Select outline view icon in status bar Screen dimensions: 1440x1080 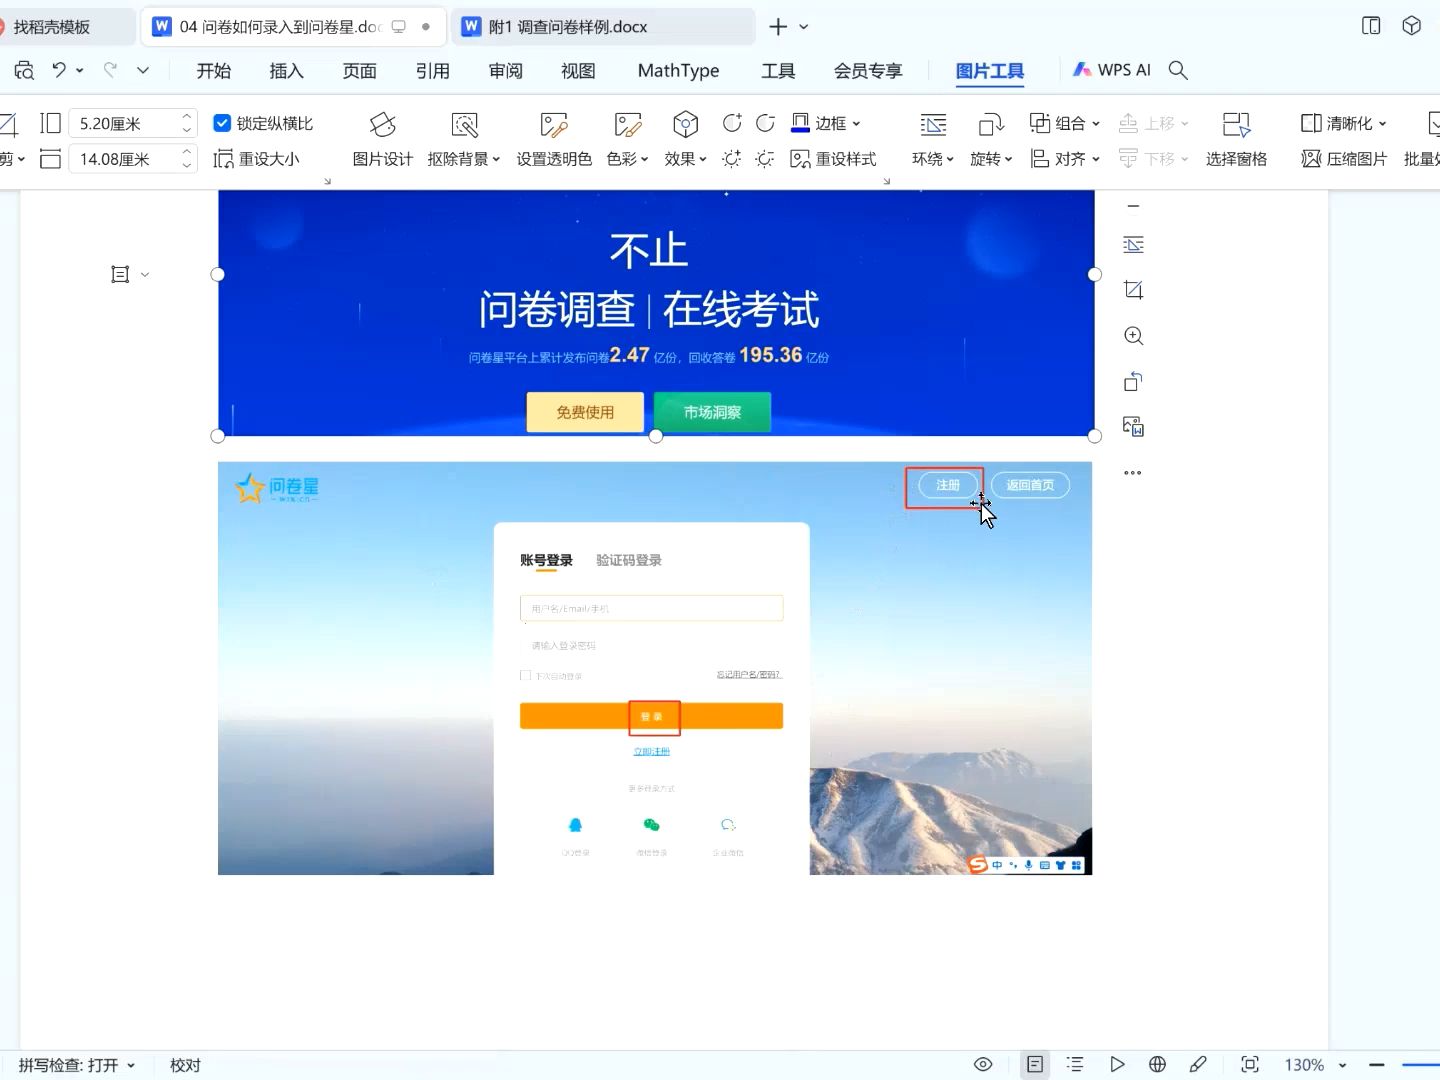(x=1075, y=1064)
